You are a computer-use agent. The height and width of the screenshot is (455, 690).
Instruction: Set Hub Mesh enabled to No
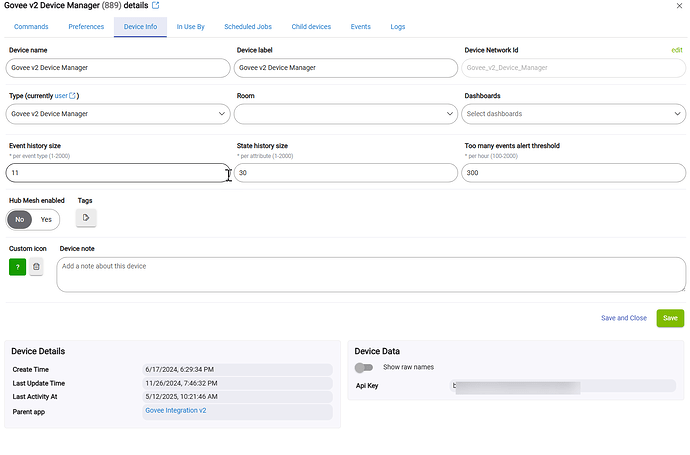pos(20,219)
